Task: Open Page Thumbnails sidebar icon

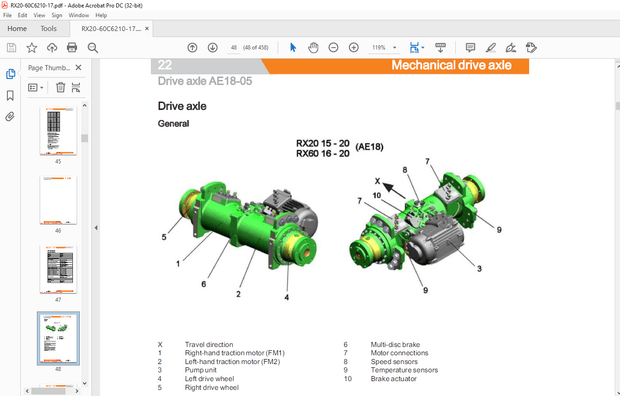Action: click(x=10, y=74)
